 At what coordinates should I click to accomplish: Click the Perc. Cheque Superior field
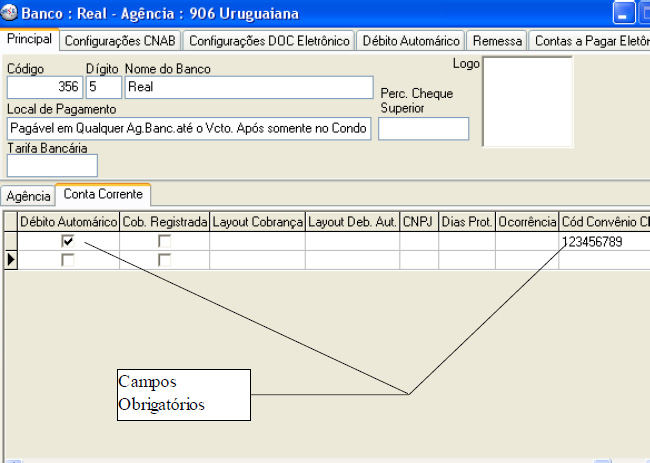[423, 128]
